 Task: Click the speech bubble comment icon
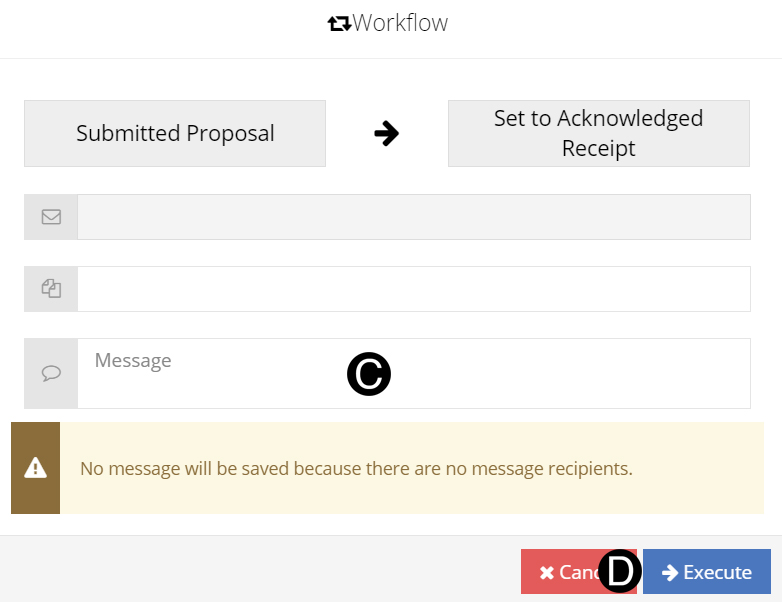tap(51, 373)
